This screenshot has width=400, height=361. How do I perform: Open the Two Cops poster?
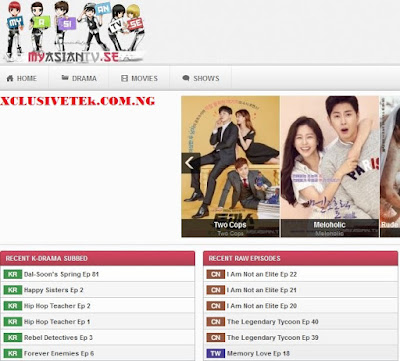click(230, 167)
